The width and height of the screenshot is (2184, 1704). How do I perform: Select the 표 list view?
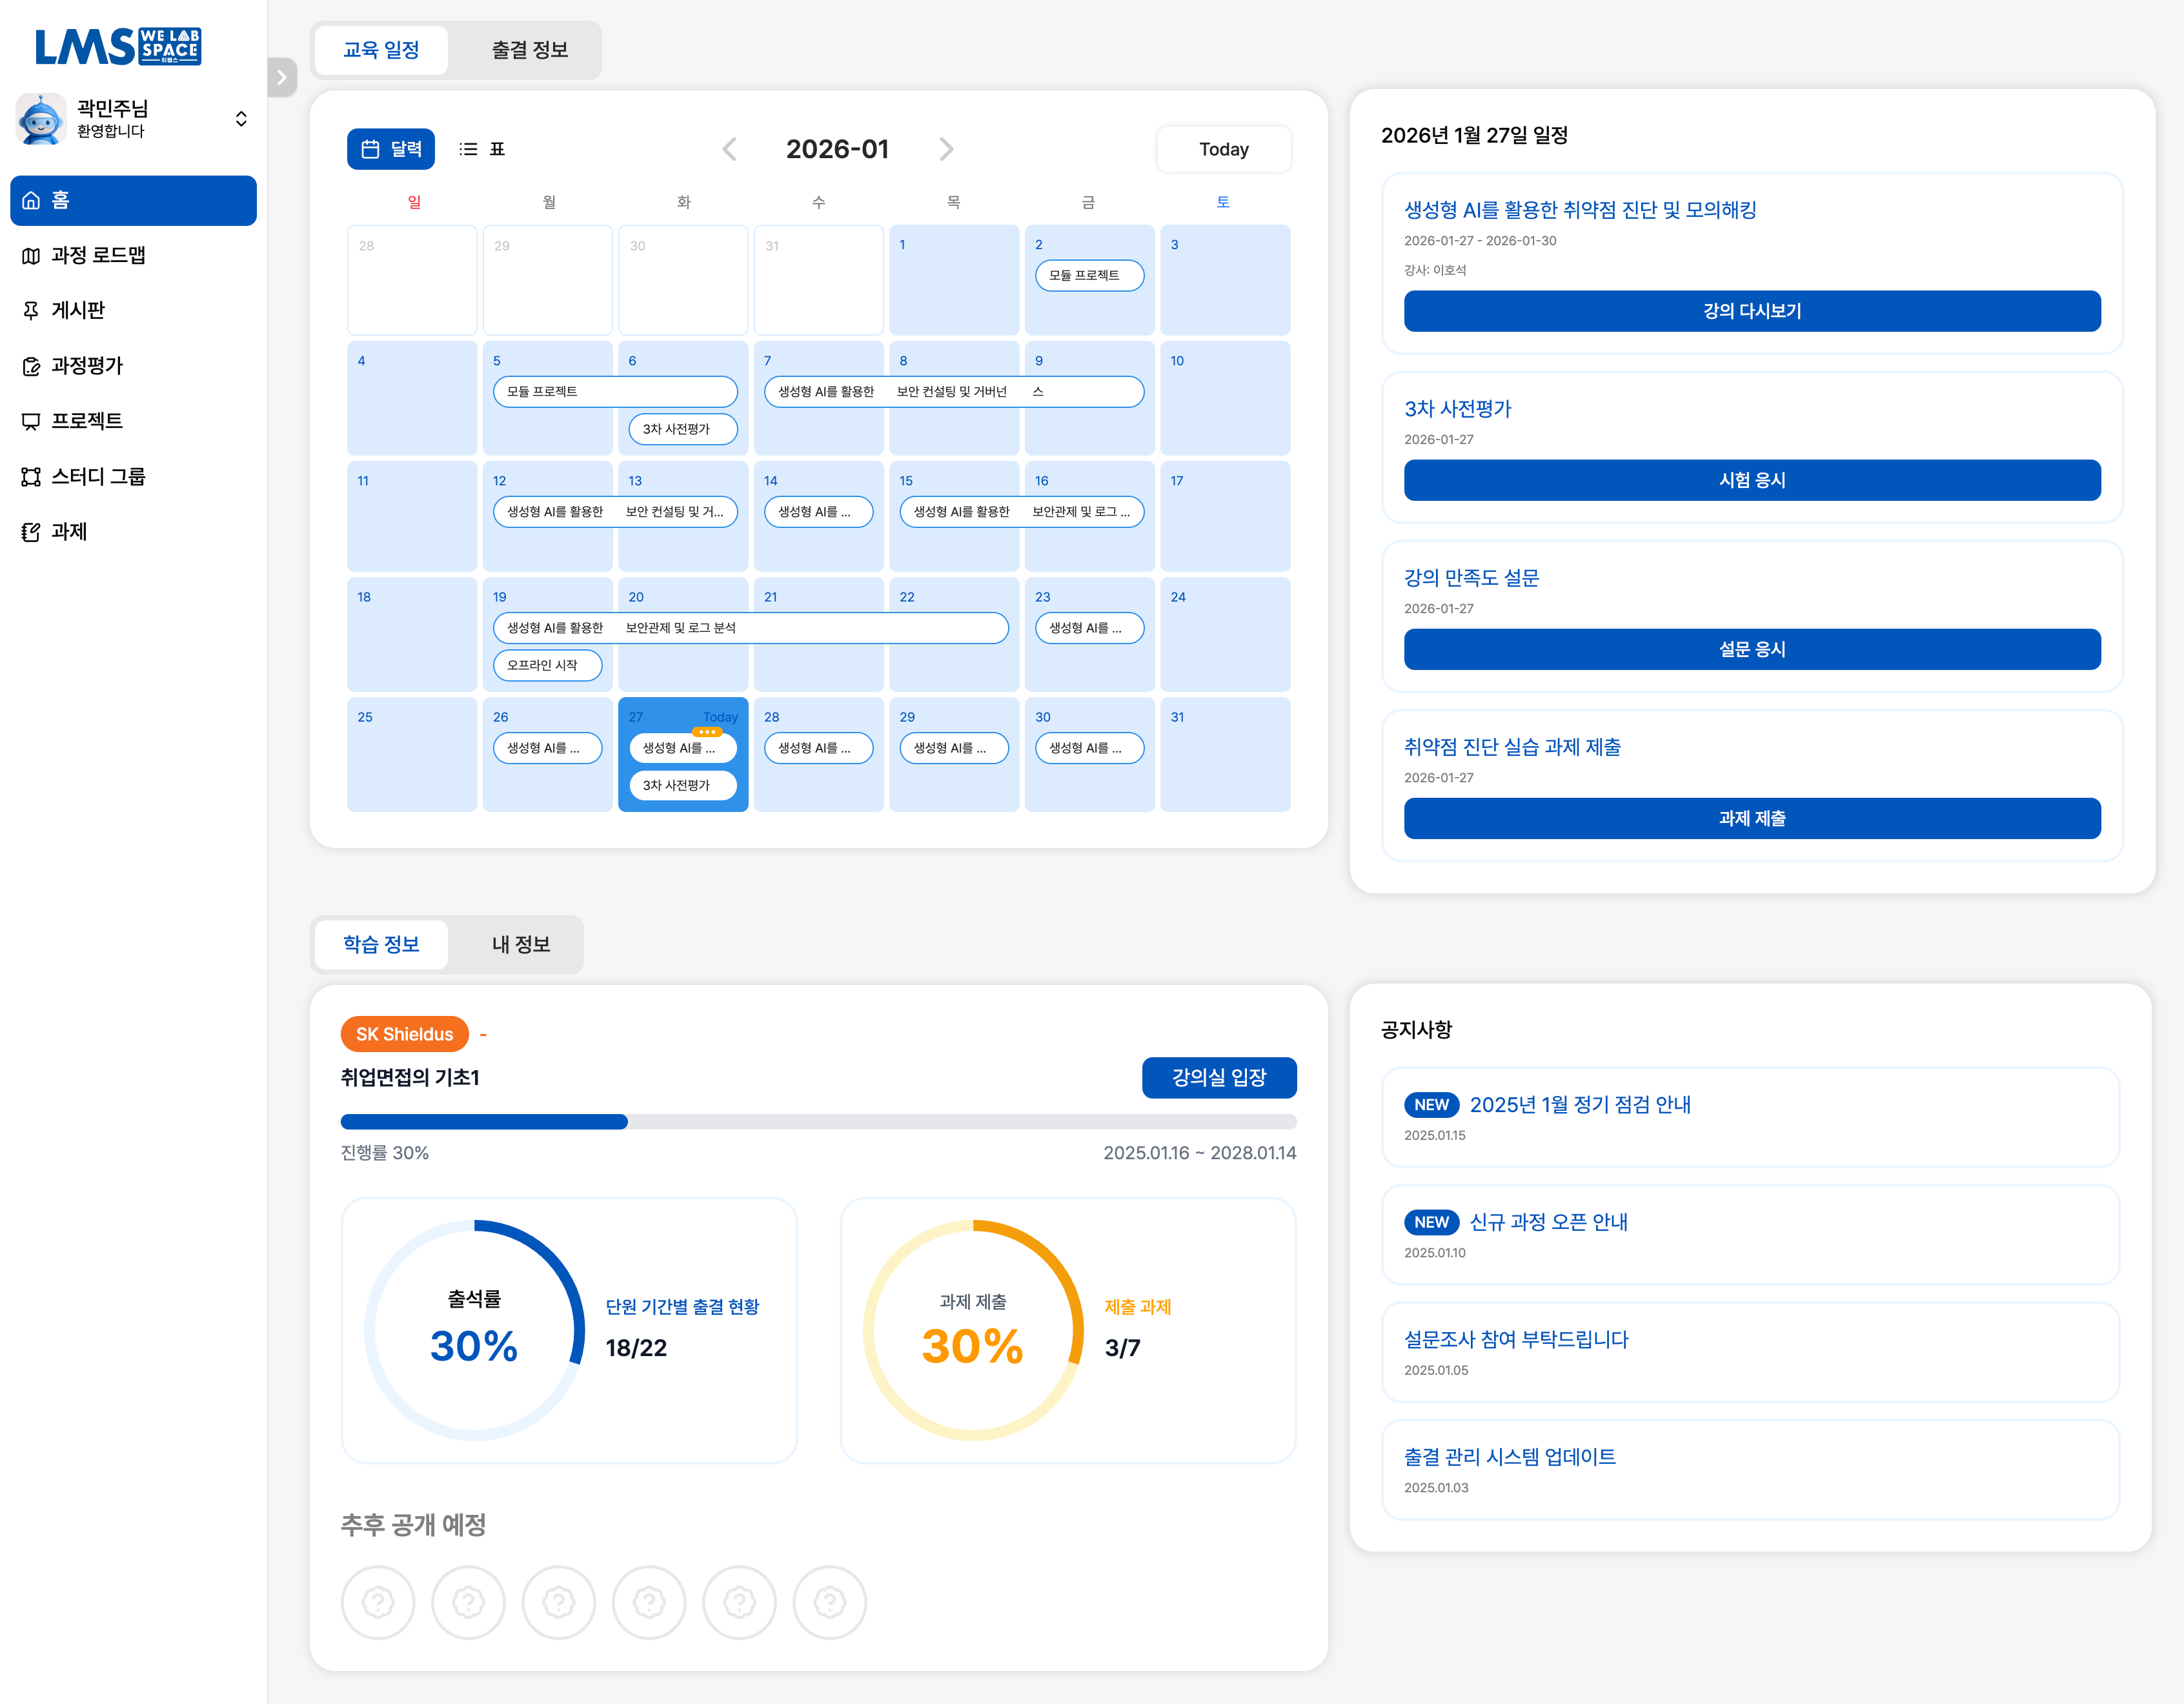[x=482, y=149]
